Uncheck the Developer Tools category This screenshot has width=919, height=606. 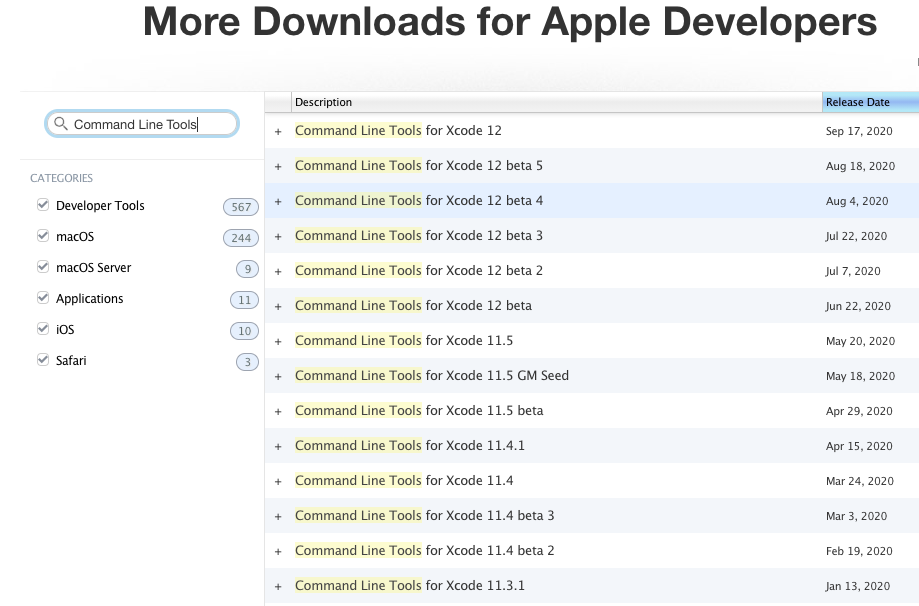tap(43, 205)
